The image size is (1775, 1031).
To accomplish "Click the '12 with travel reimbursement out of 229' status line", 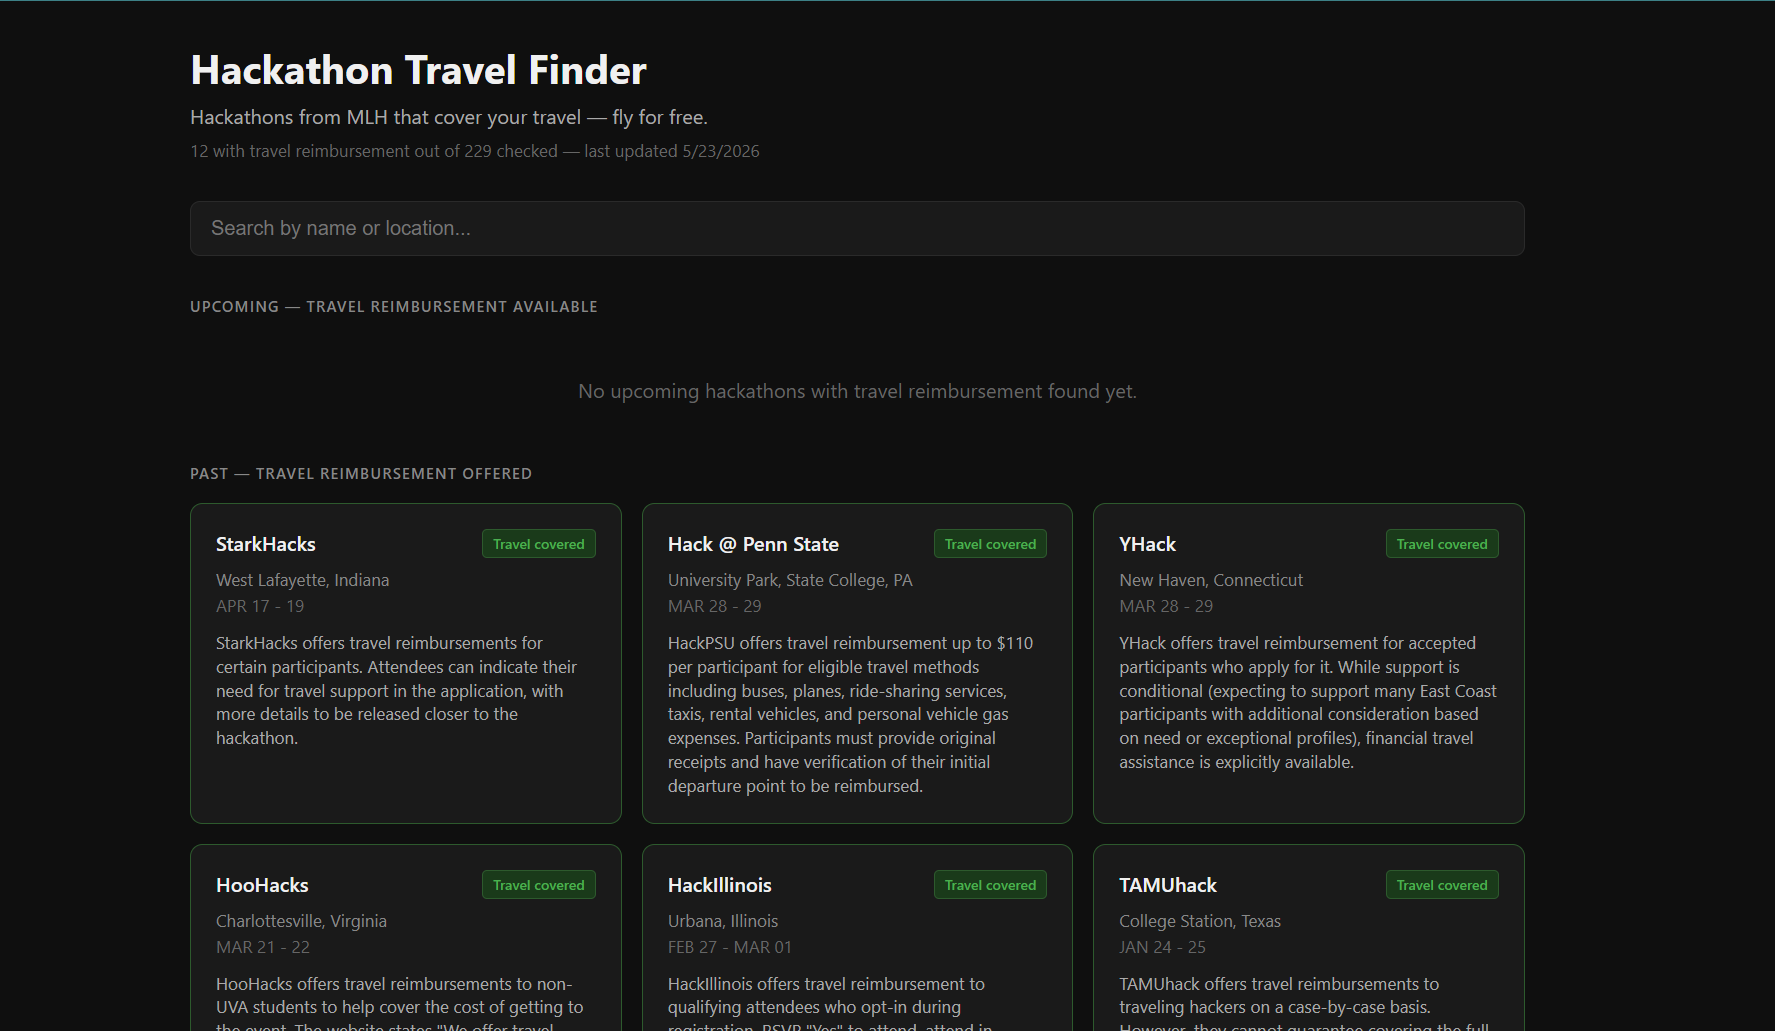I will (475, 151).
